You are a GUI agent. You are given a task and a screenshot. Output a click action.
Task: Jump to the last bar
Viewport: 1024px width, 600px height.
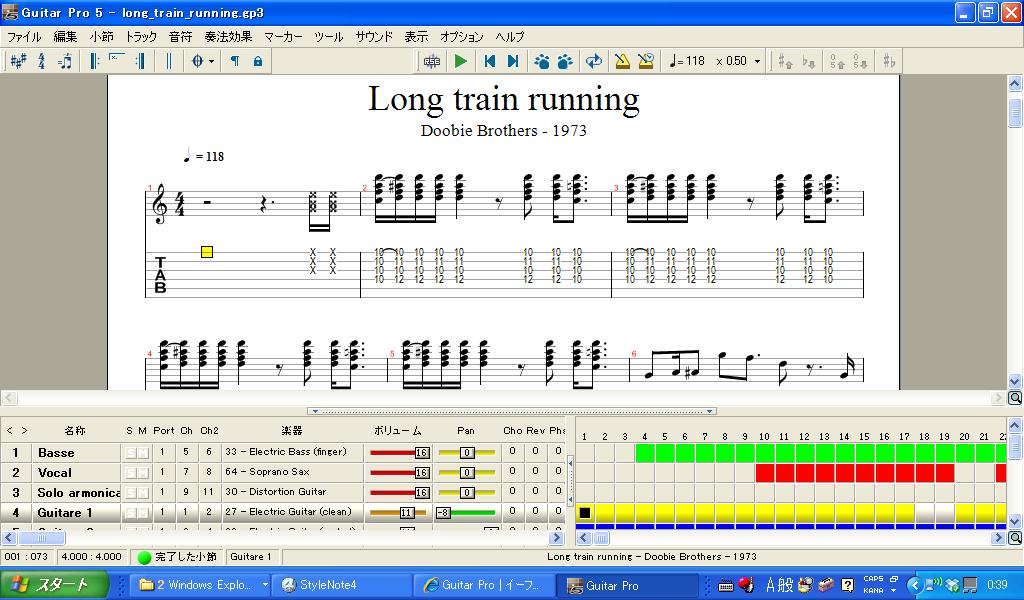point(513,61)
